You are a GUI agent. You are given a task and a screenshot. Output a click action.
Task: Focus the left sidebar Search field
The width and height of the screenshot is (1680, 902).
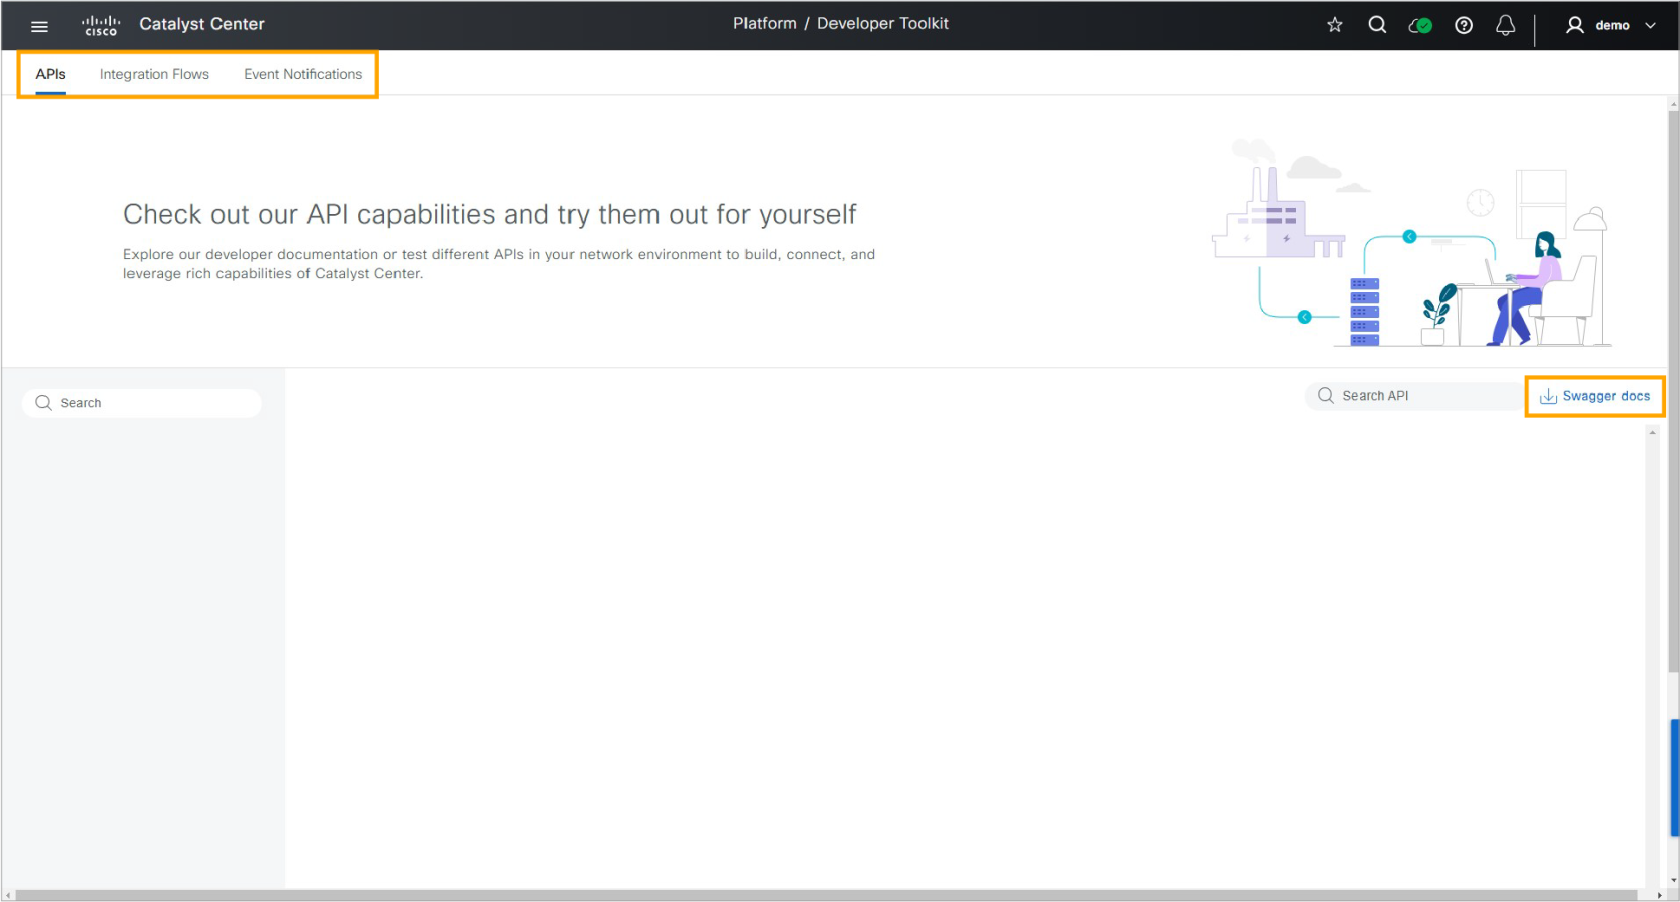coord(142,403)
